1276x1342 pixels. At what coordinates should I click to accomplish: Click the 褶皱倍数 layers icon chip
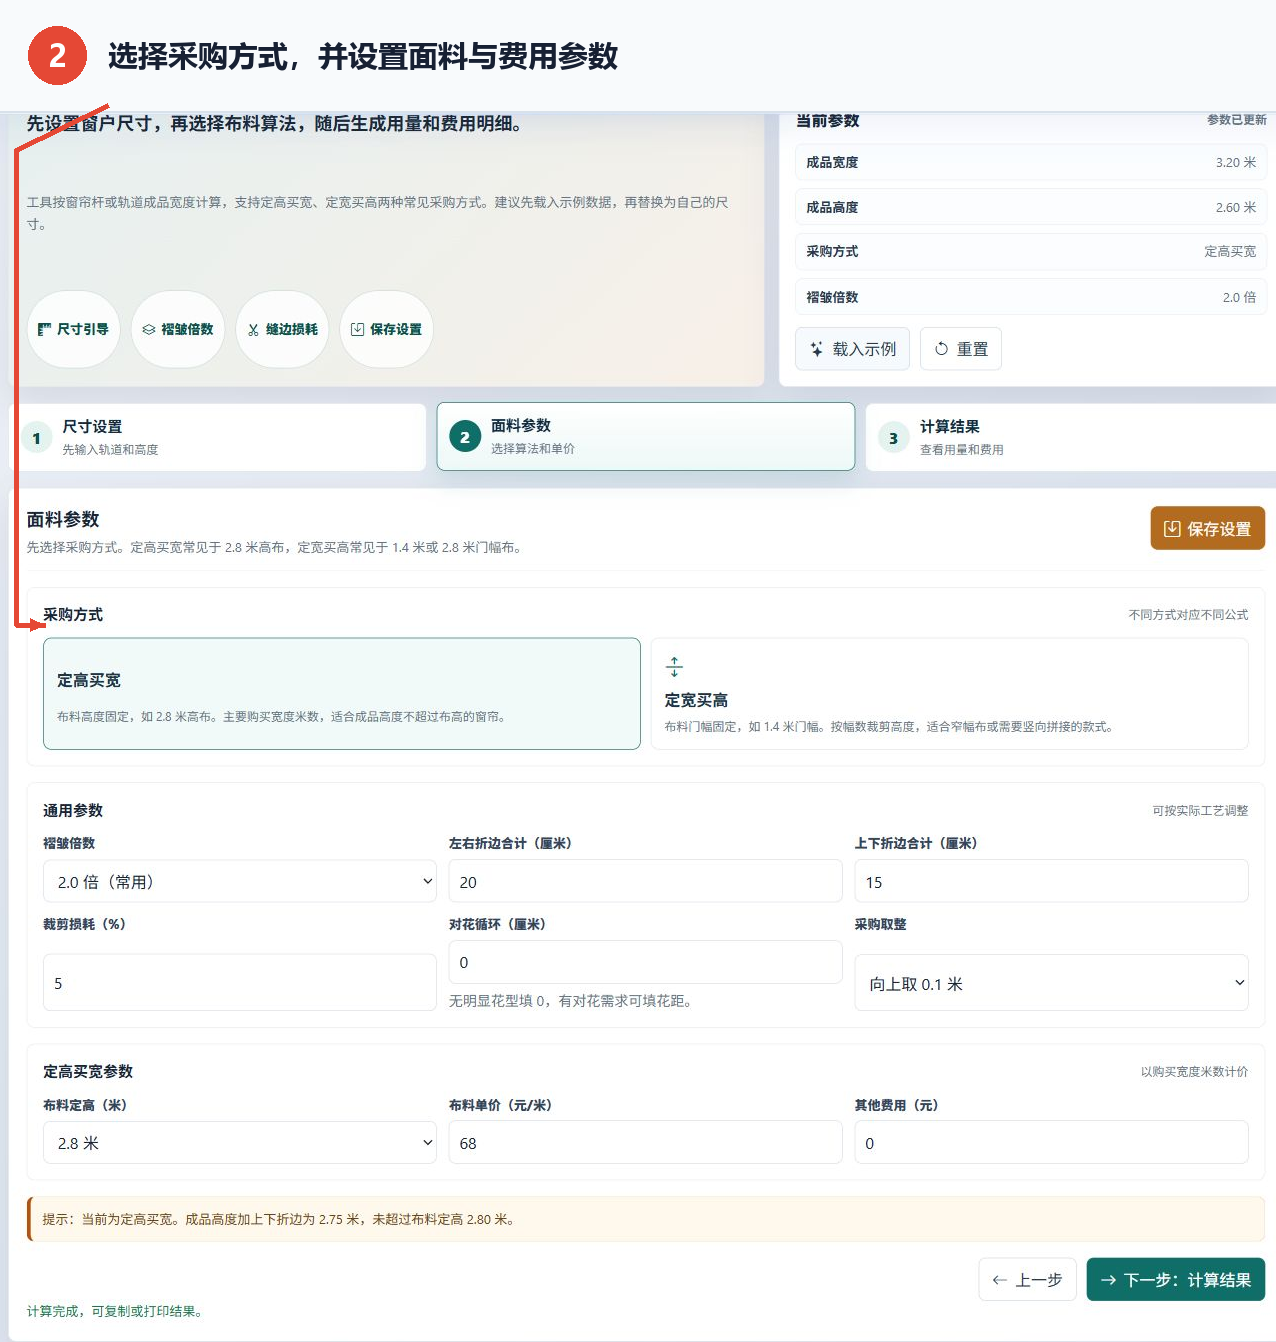(178, 329)
